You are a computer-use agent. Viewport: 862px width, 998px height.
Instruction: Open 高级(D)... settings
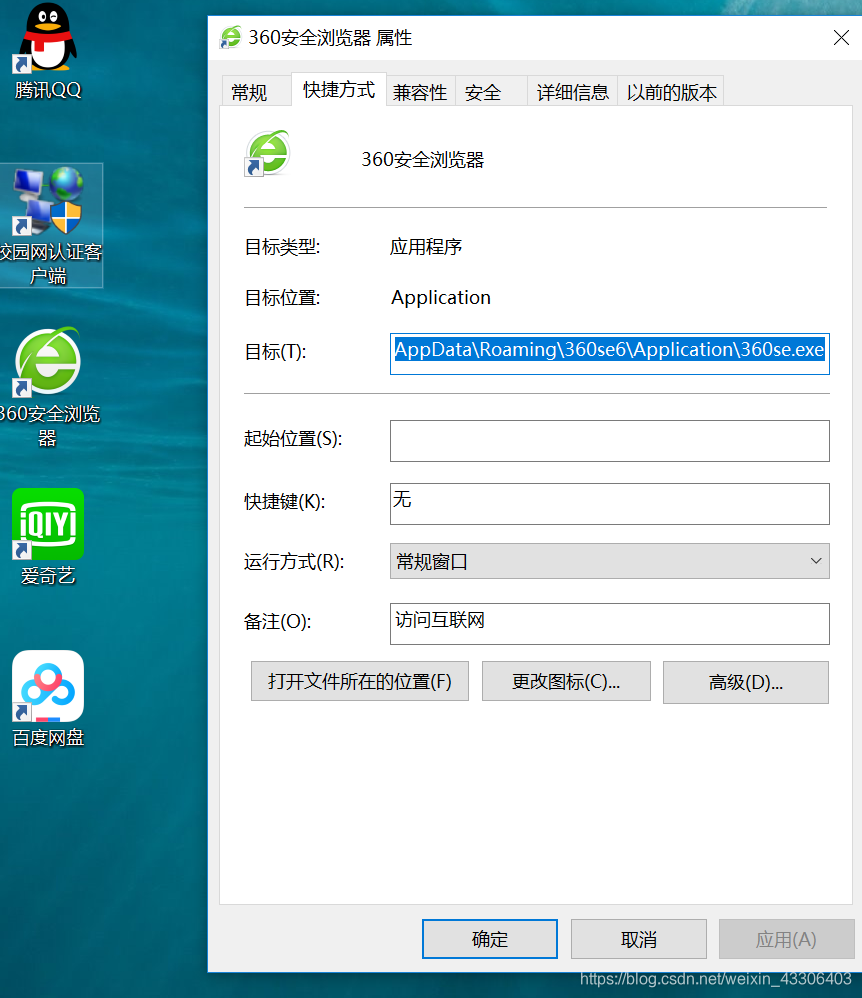coord(745,682)
